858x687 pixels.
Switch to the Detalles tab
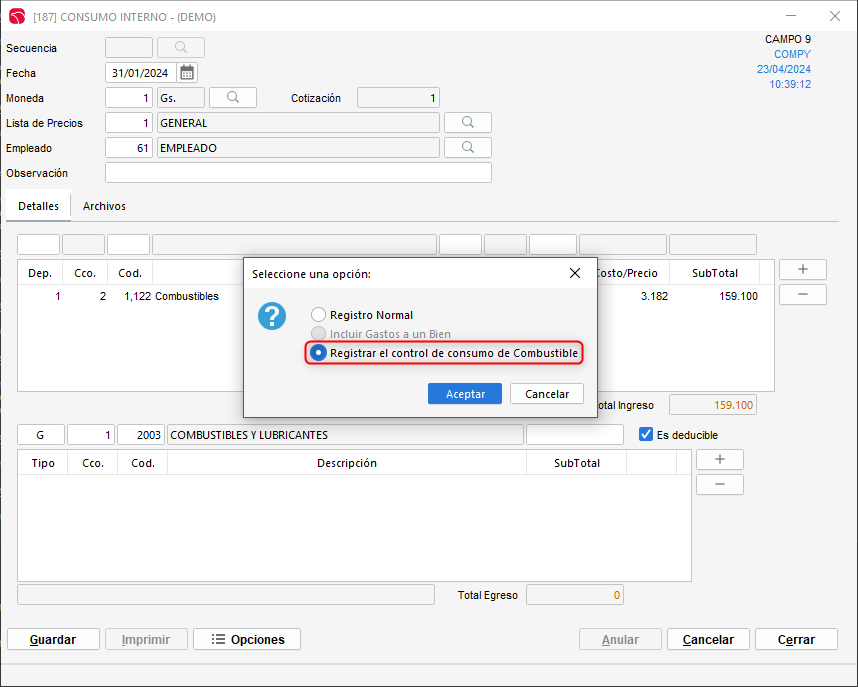(x=38, y=206)
